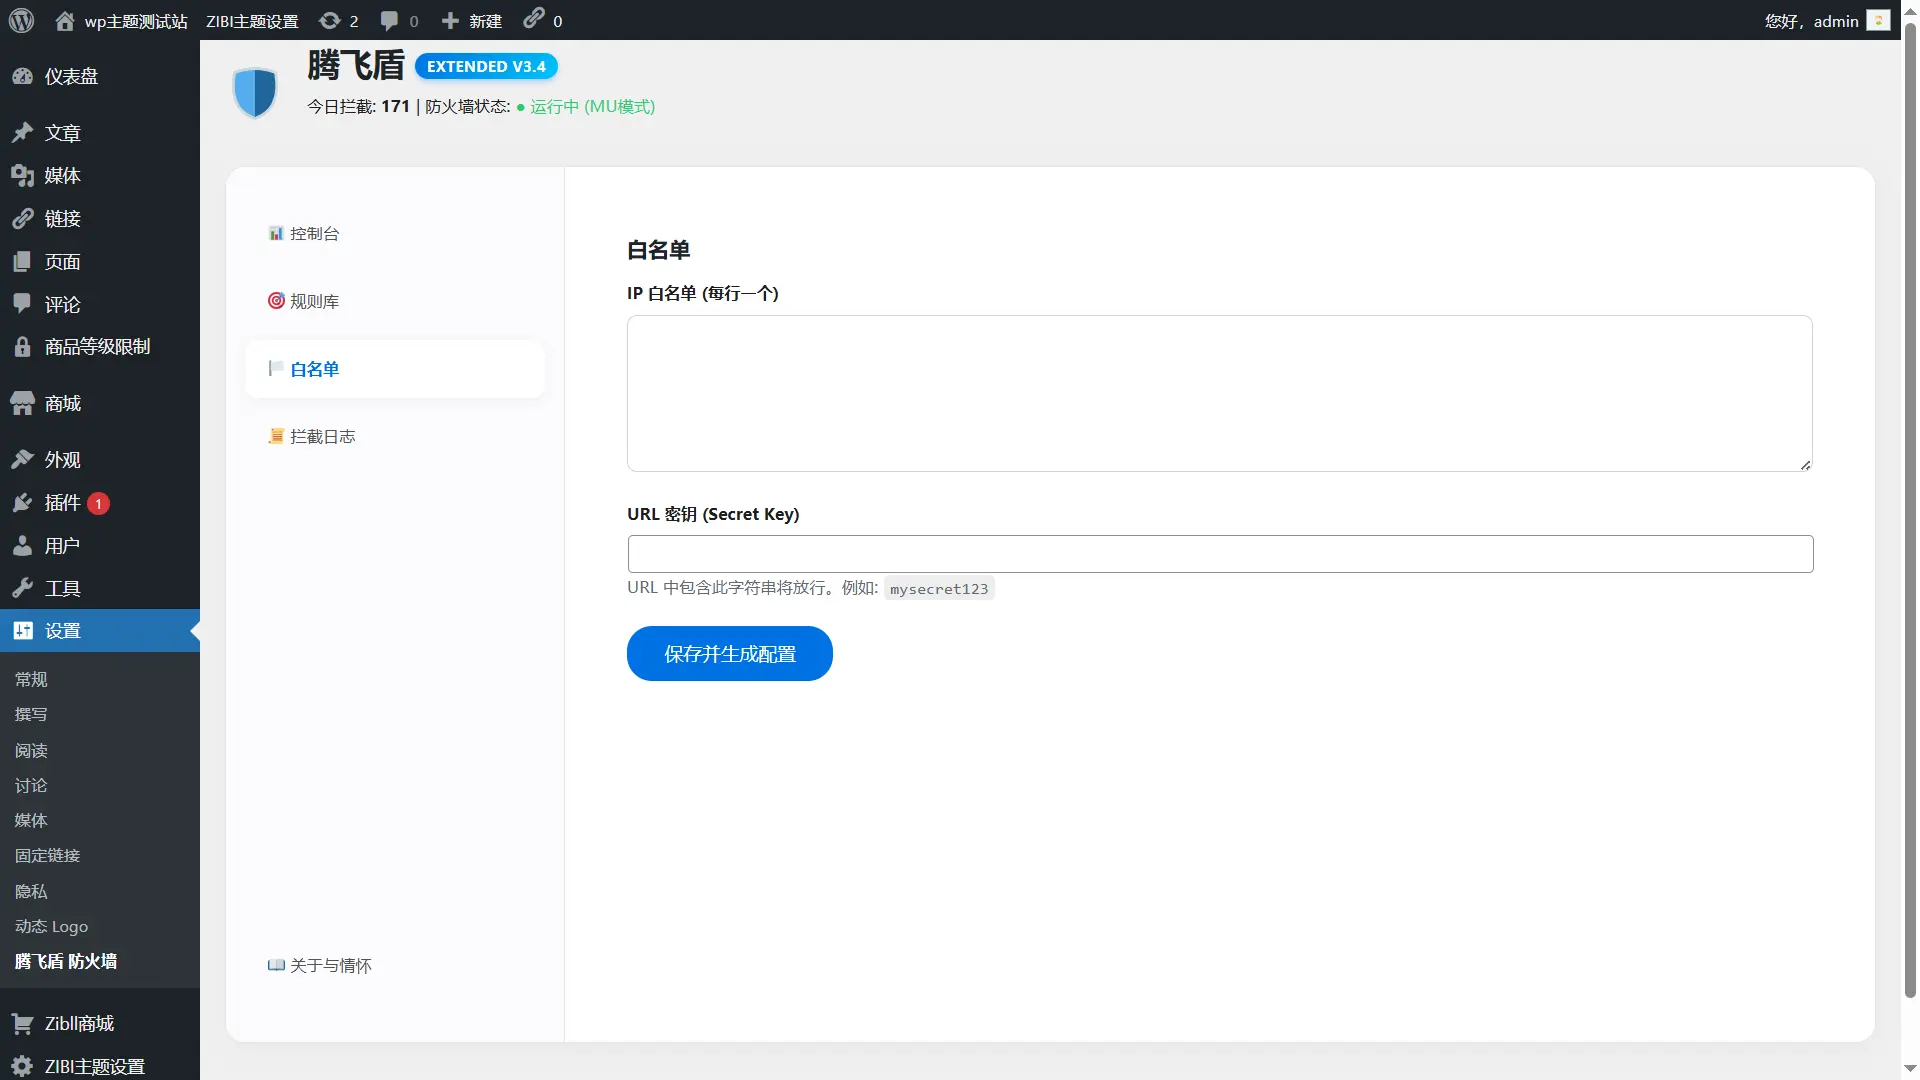Open the home site icon link
The height and width of the screenshot is (1080, 1920).
pyautogui.click(x=65, y=20)
